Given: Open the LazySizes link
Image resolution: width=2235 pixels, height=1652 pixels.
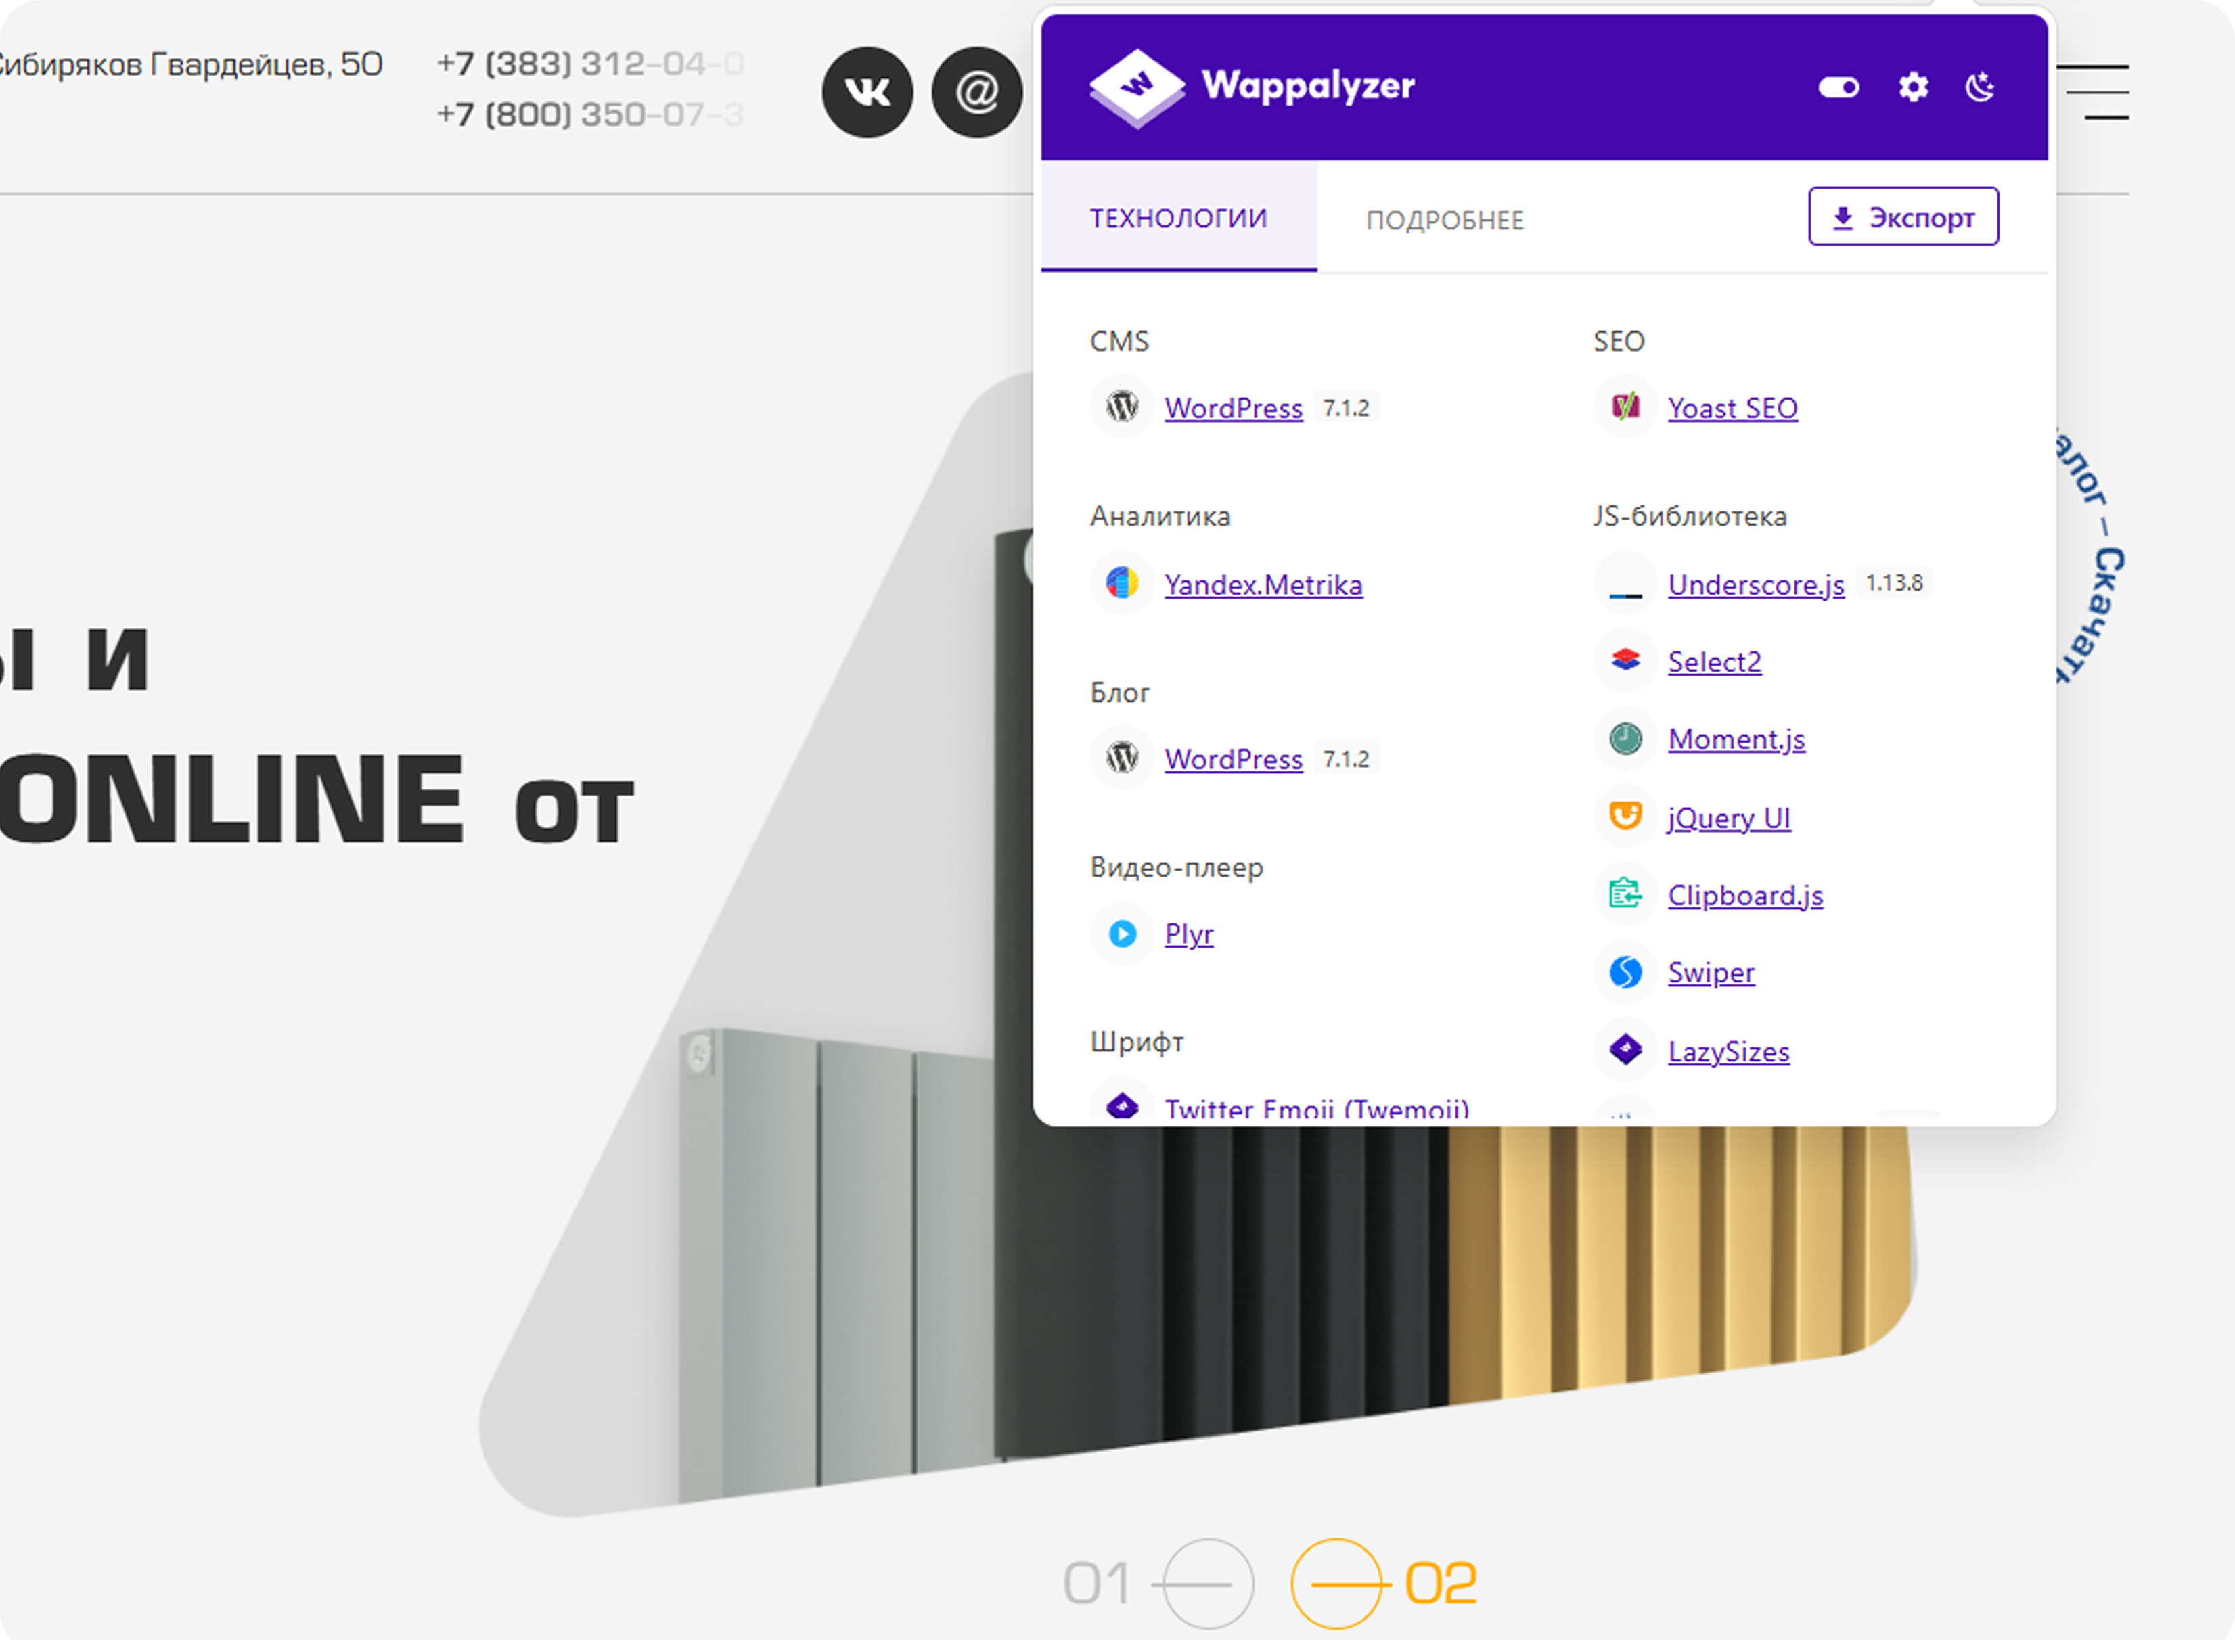Looking at the screenshot, I should tap(1728, 1052).
